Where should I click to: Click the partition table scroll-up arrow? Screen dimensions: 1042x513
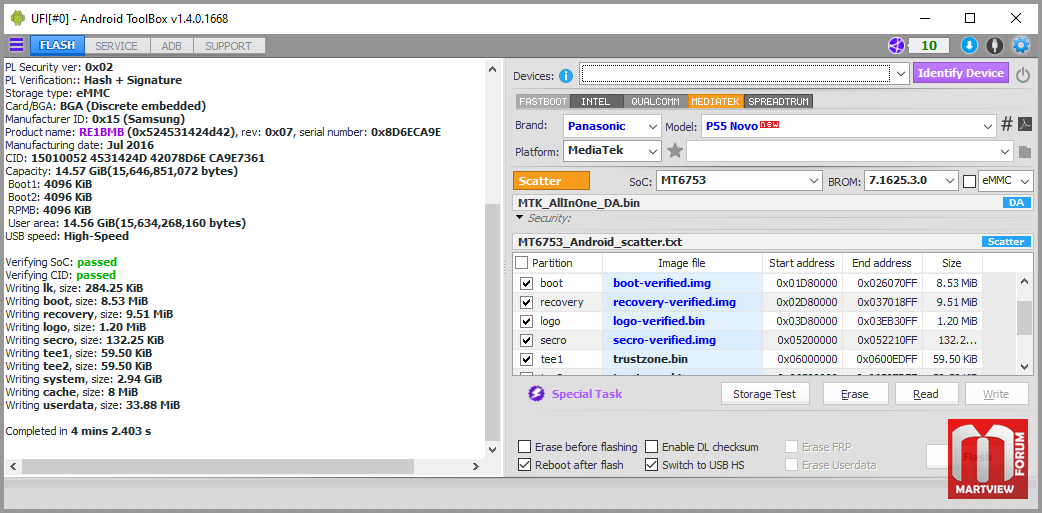point(1025,282)
